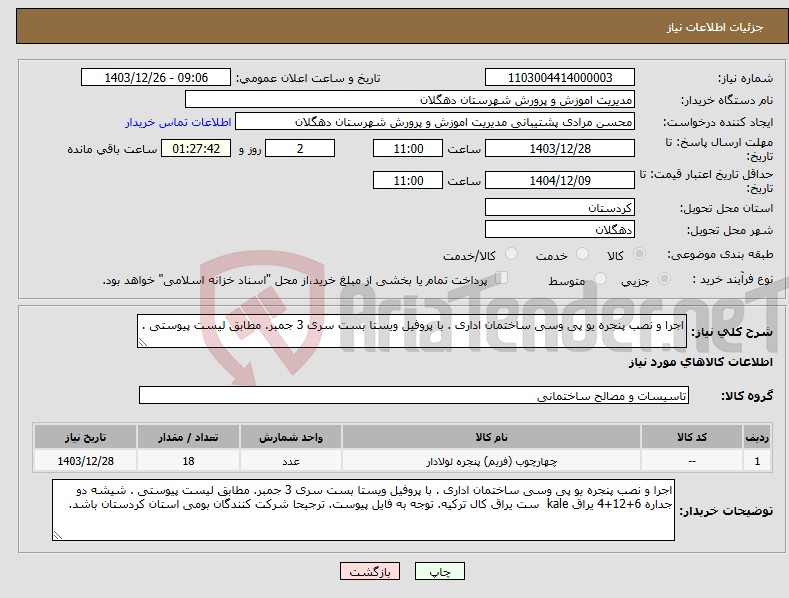Click the row number cell 1
This screenshot has height=598, width=789.
point(757,461)
